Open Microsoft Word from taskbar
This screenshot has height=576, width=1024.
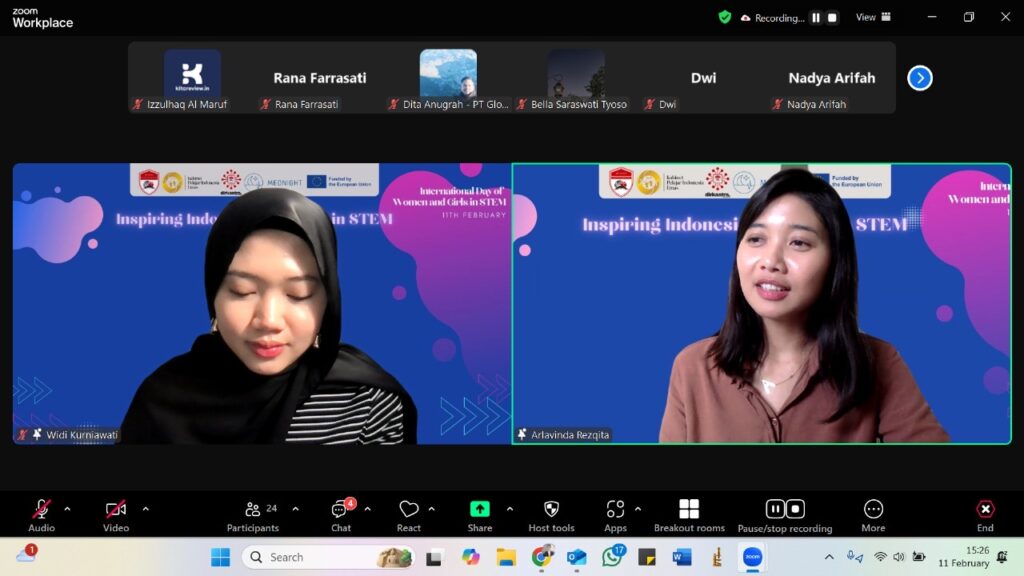682,557
